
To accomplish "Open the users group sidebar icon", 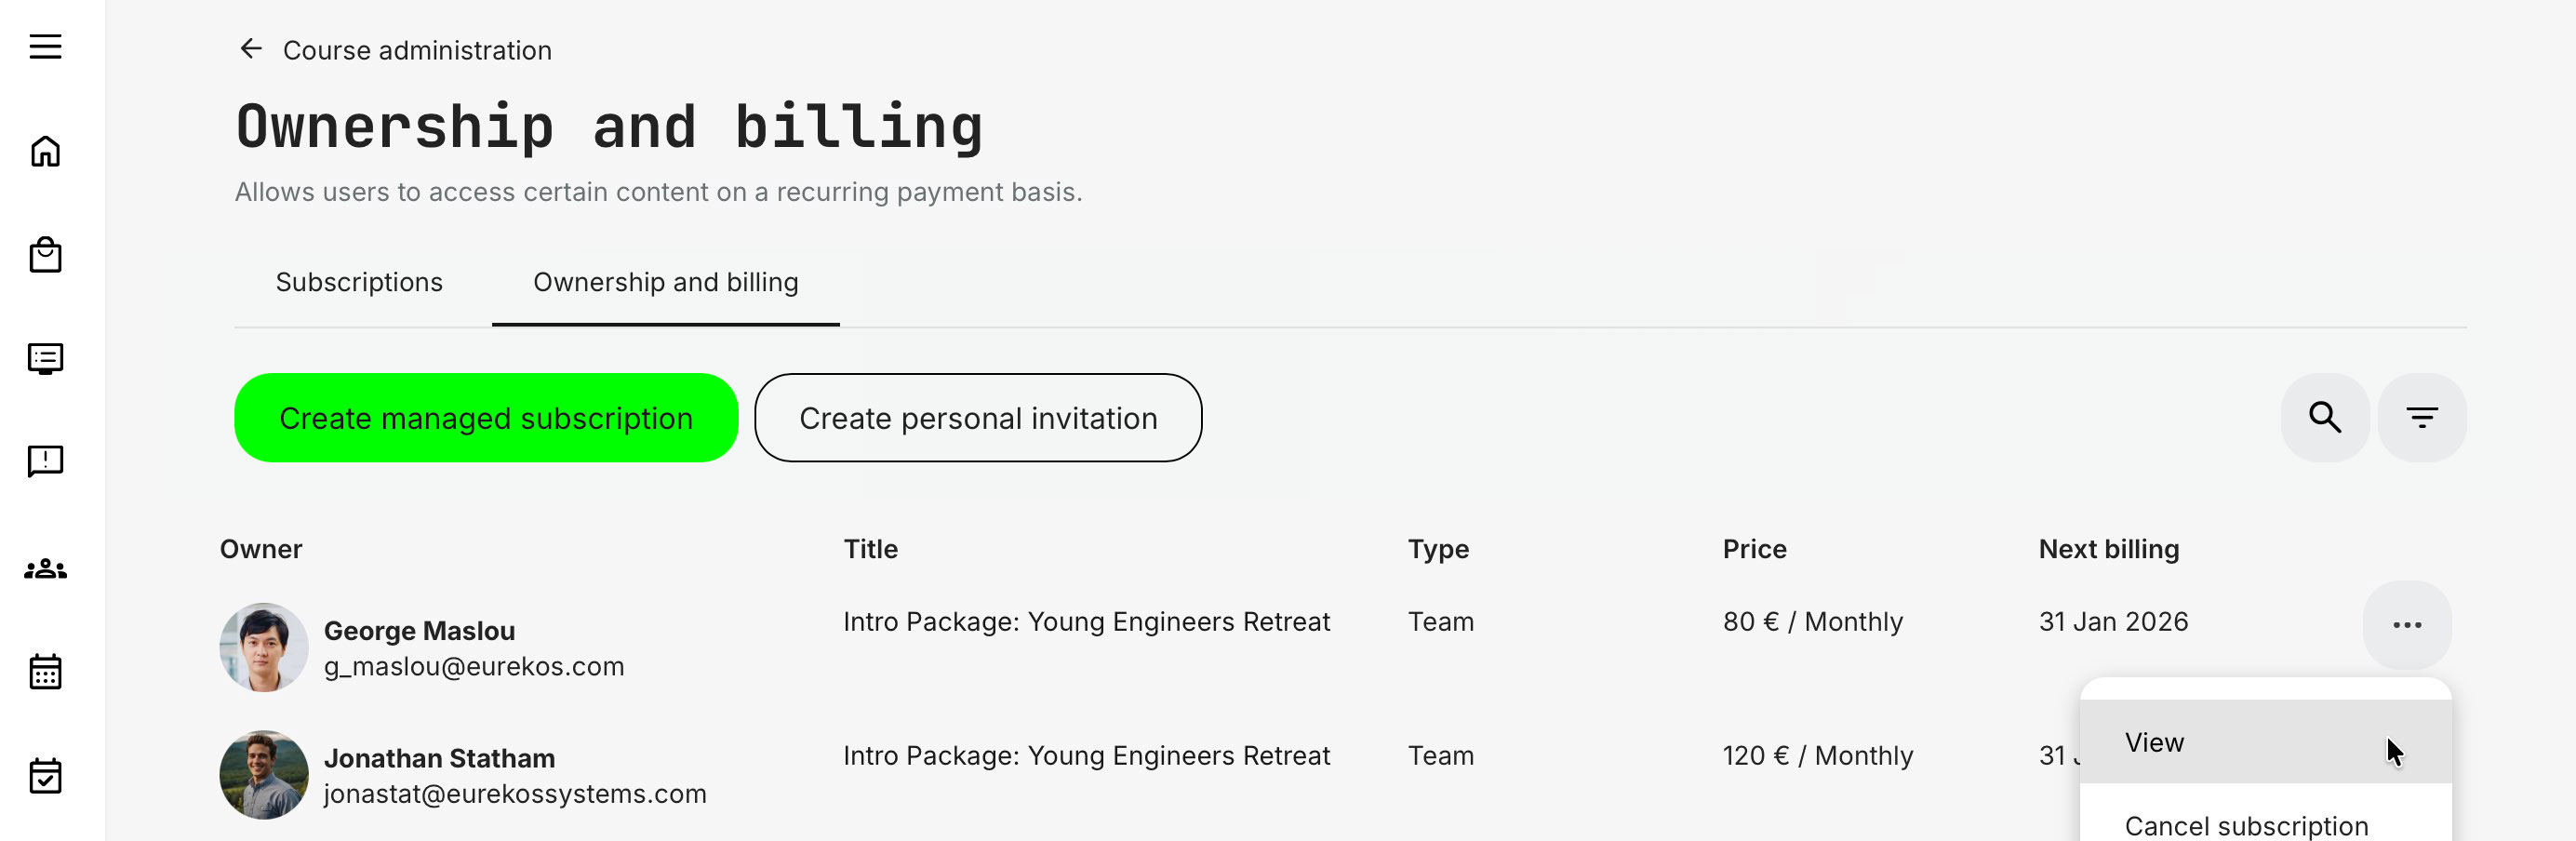I will [45, 569].
